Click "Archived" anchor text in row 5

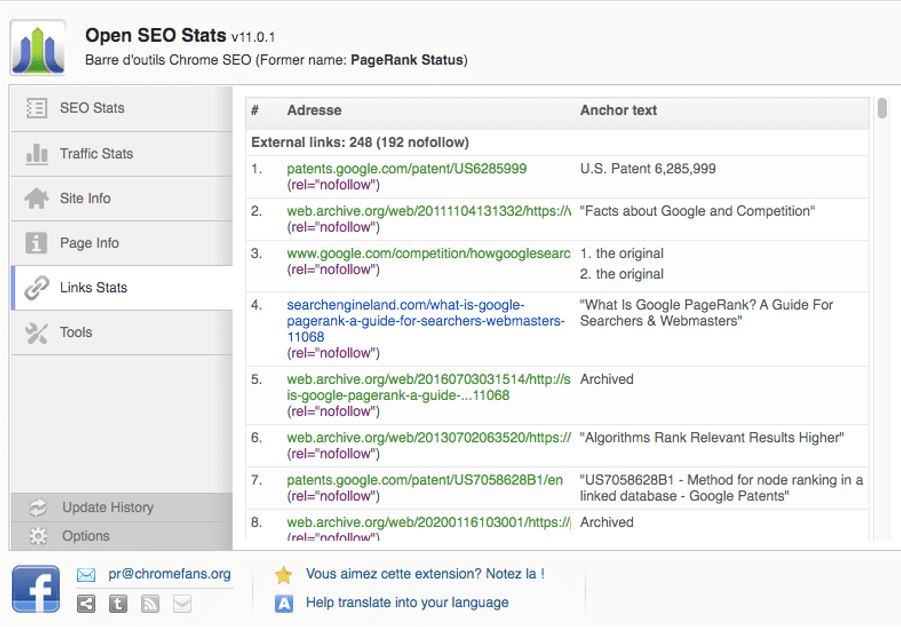[x=607, y=379]
